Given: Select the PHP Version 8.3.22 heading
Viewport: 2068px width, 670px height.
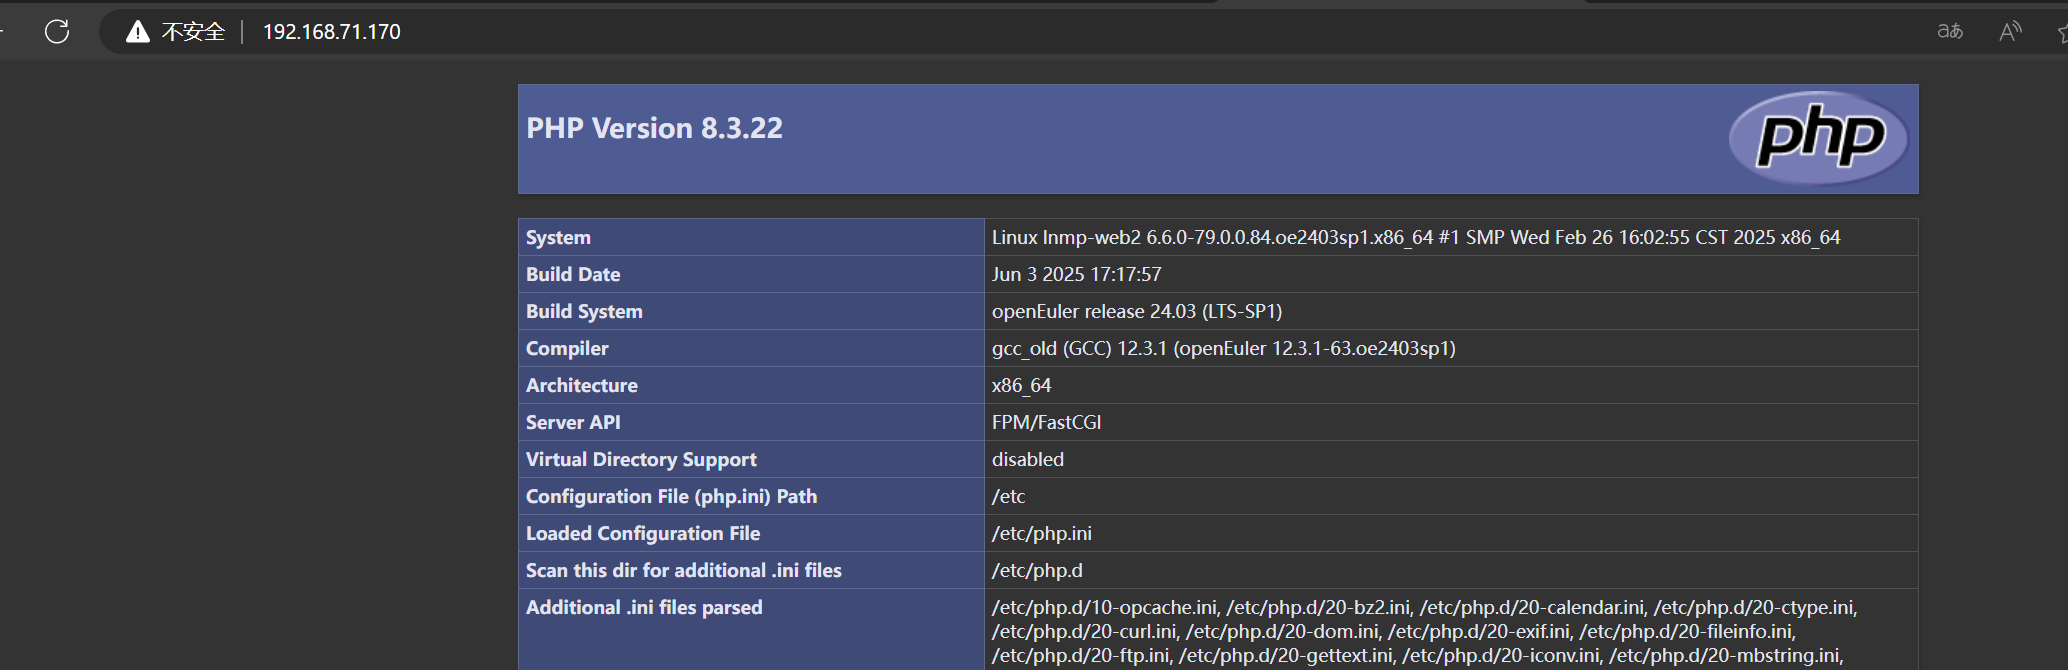Looking at the screenshot, I should click(654, 128).
